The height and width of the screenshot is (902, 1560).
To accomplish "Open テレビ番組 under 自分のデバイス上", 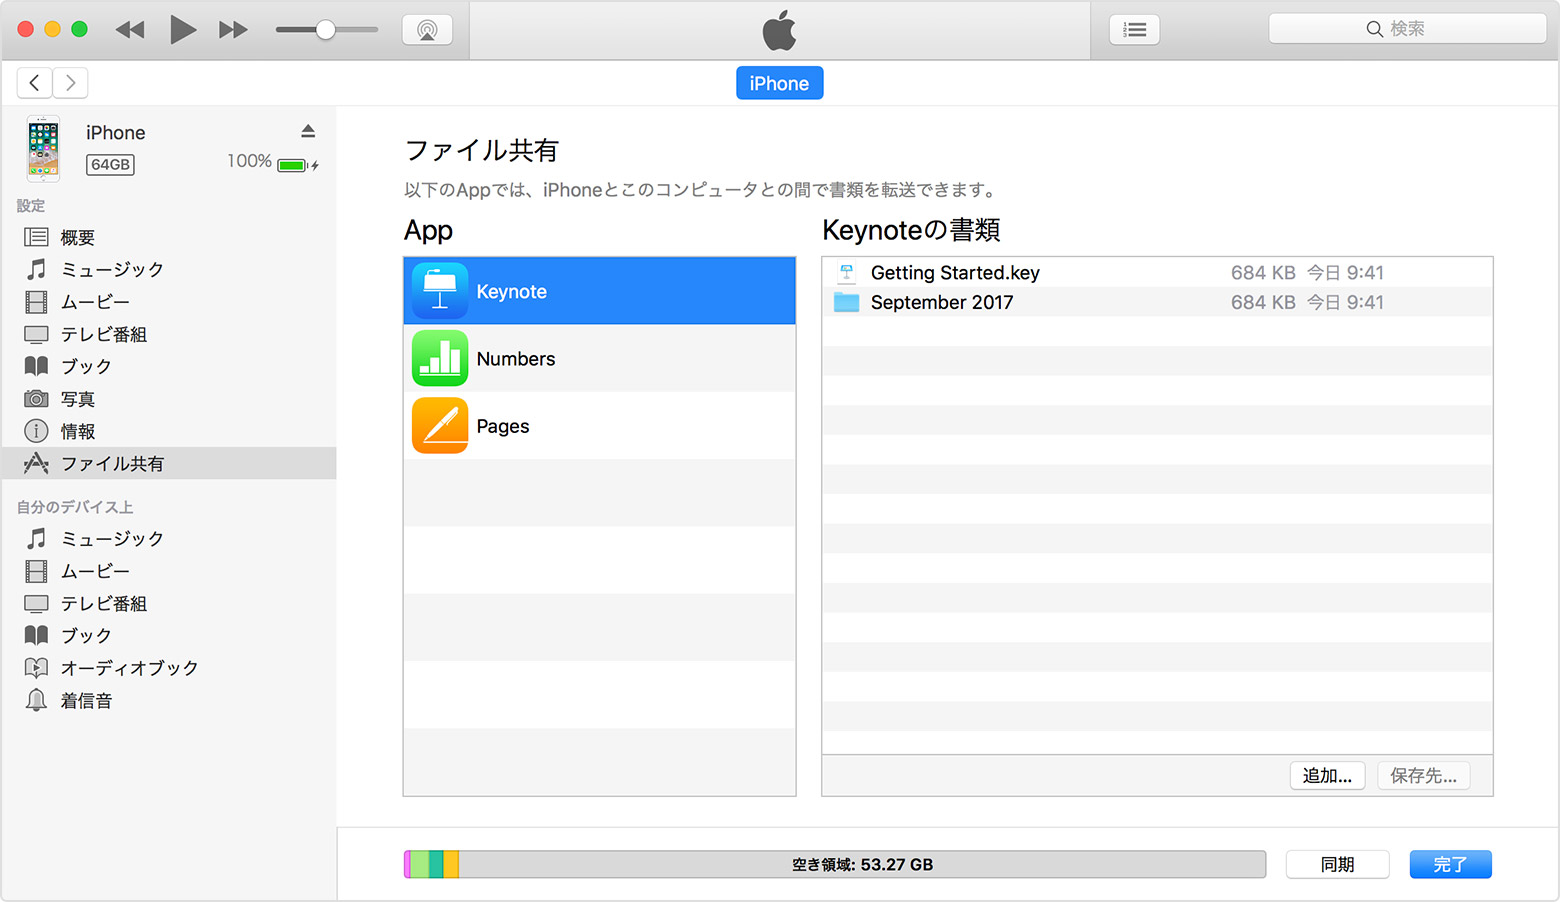I will 168,603.
